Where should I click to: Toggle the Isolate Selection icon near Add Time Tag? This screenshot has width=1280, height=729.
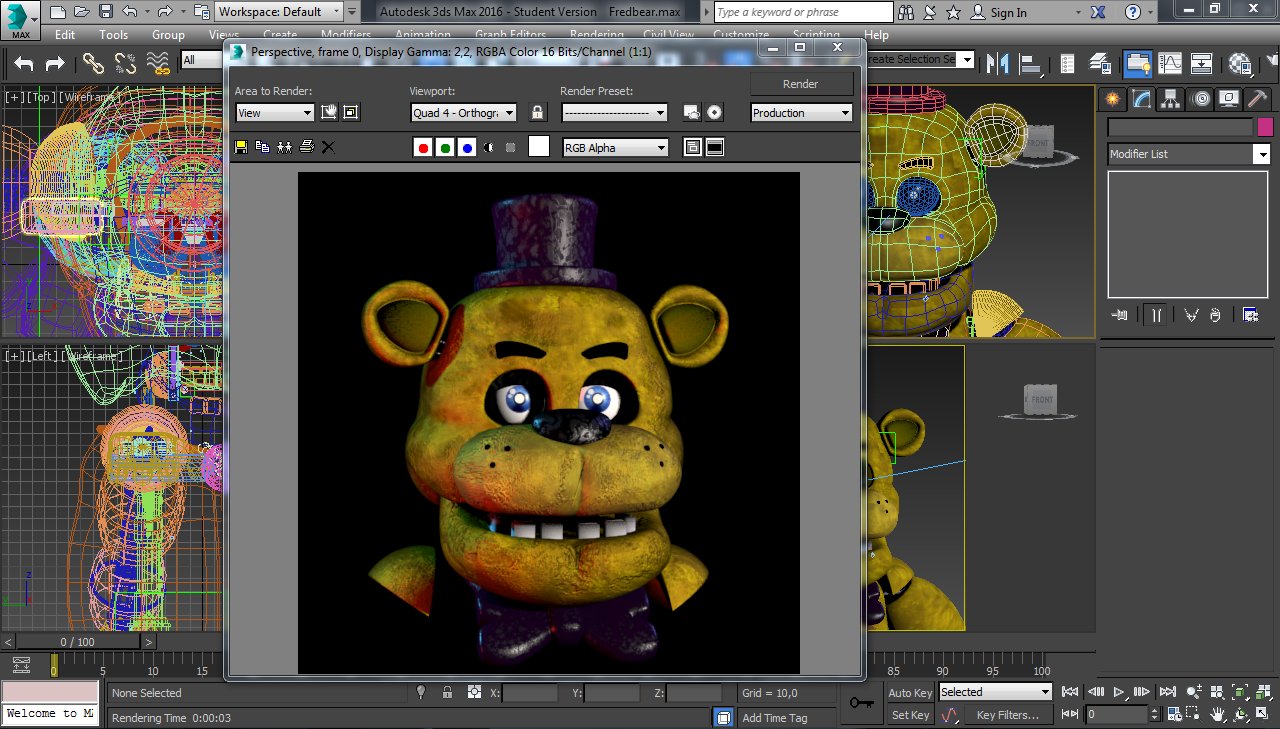click(x=723, y=717)
